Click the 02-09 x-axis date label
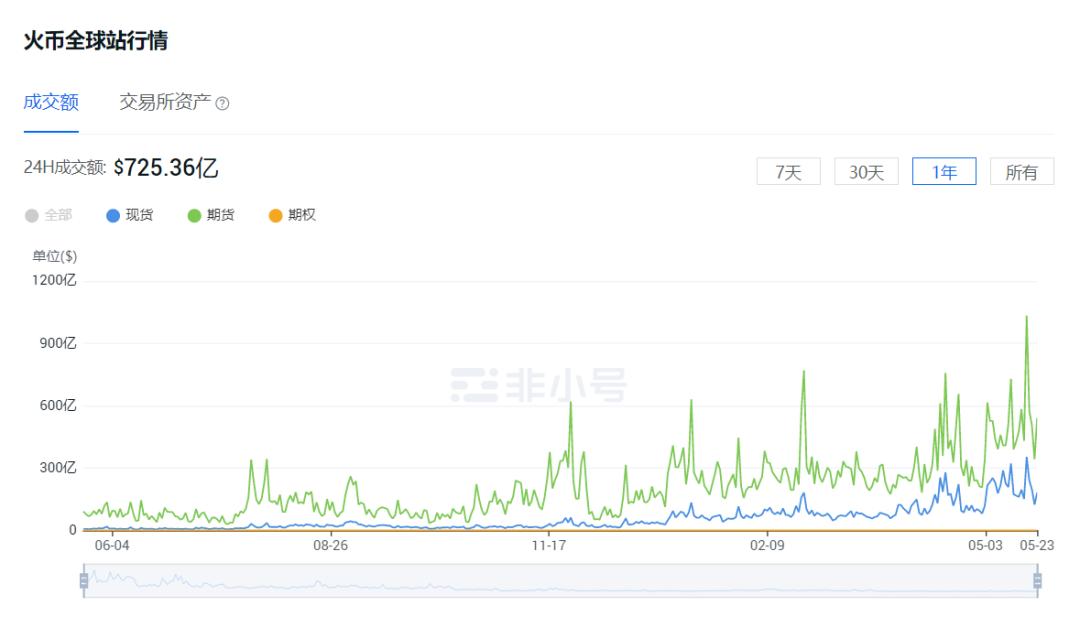The image size is (1080, 638). 767,545
